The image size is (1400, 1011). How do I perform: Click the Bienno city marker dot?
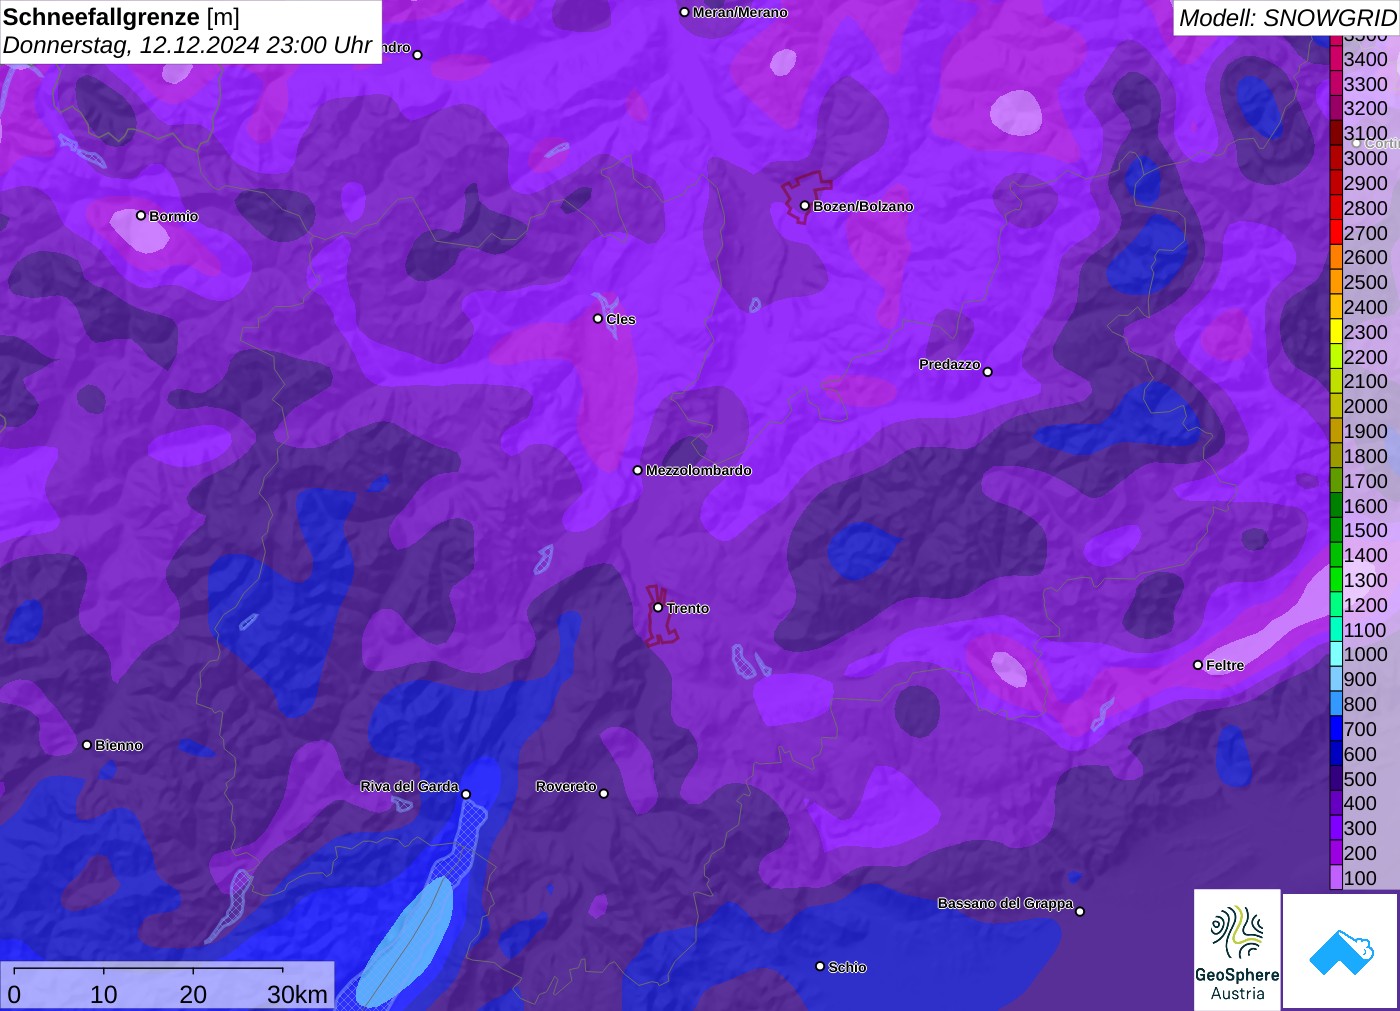click(87, 744)
